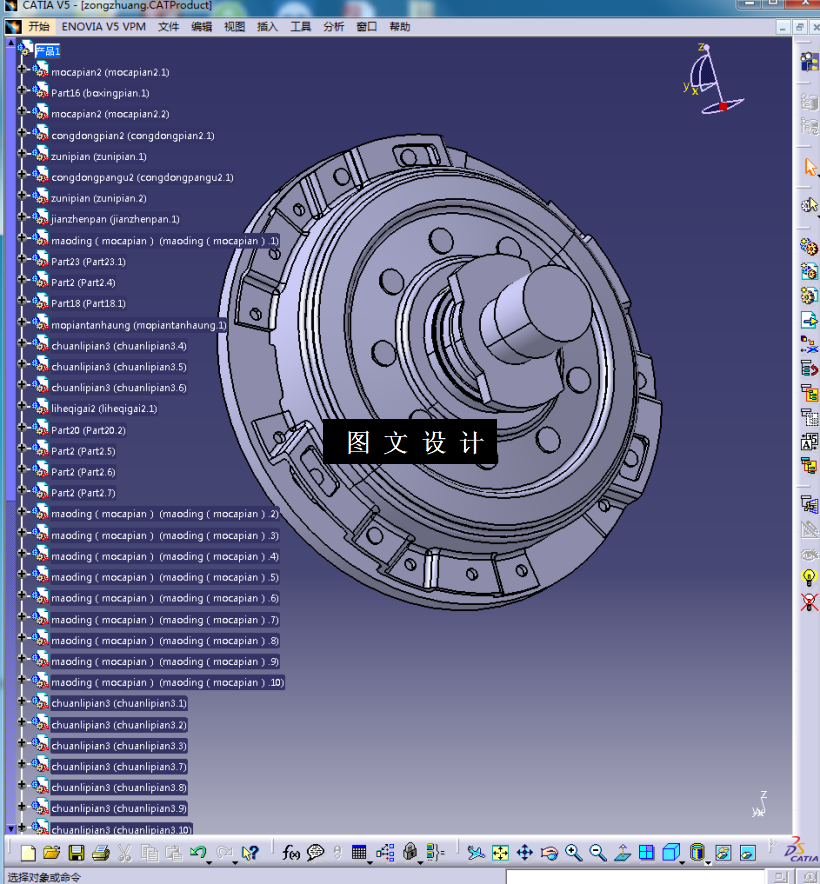Click the Zoom Out magnifier
This screenshot has height=884, width=820.
(598, 852)
